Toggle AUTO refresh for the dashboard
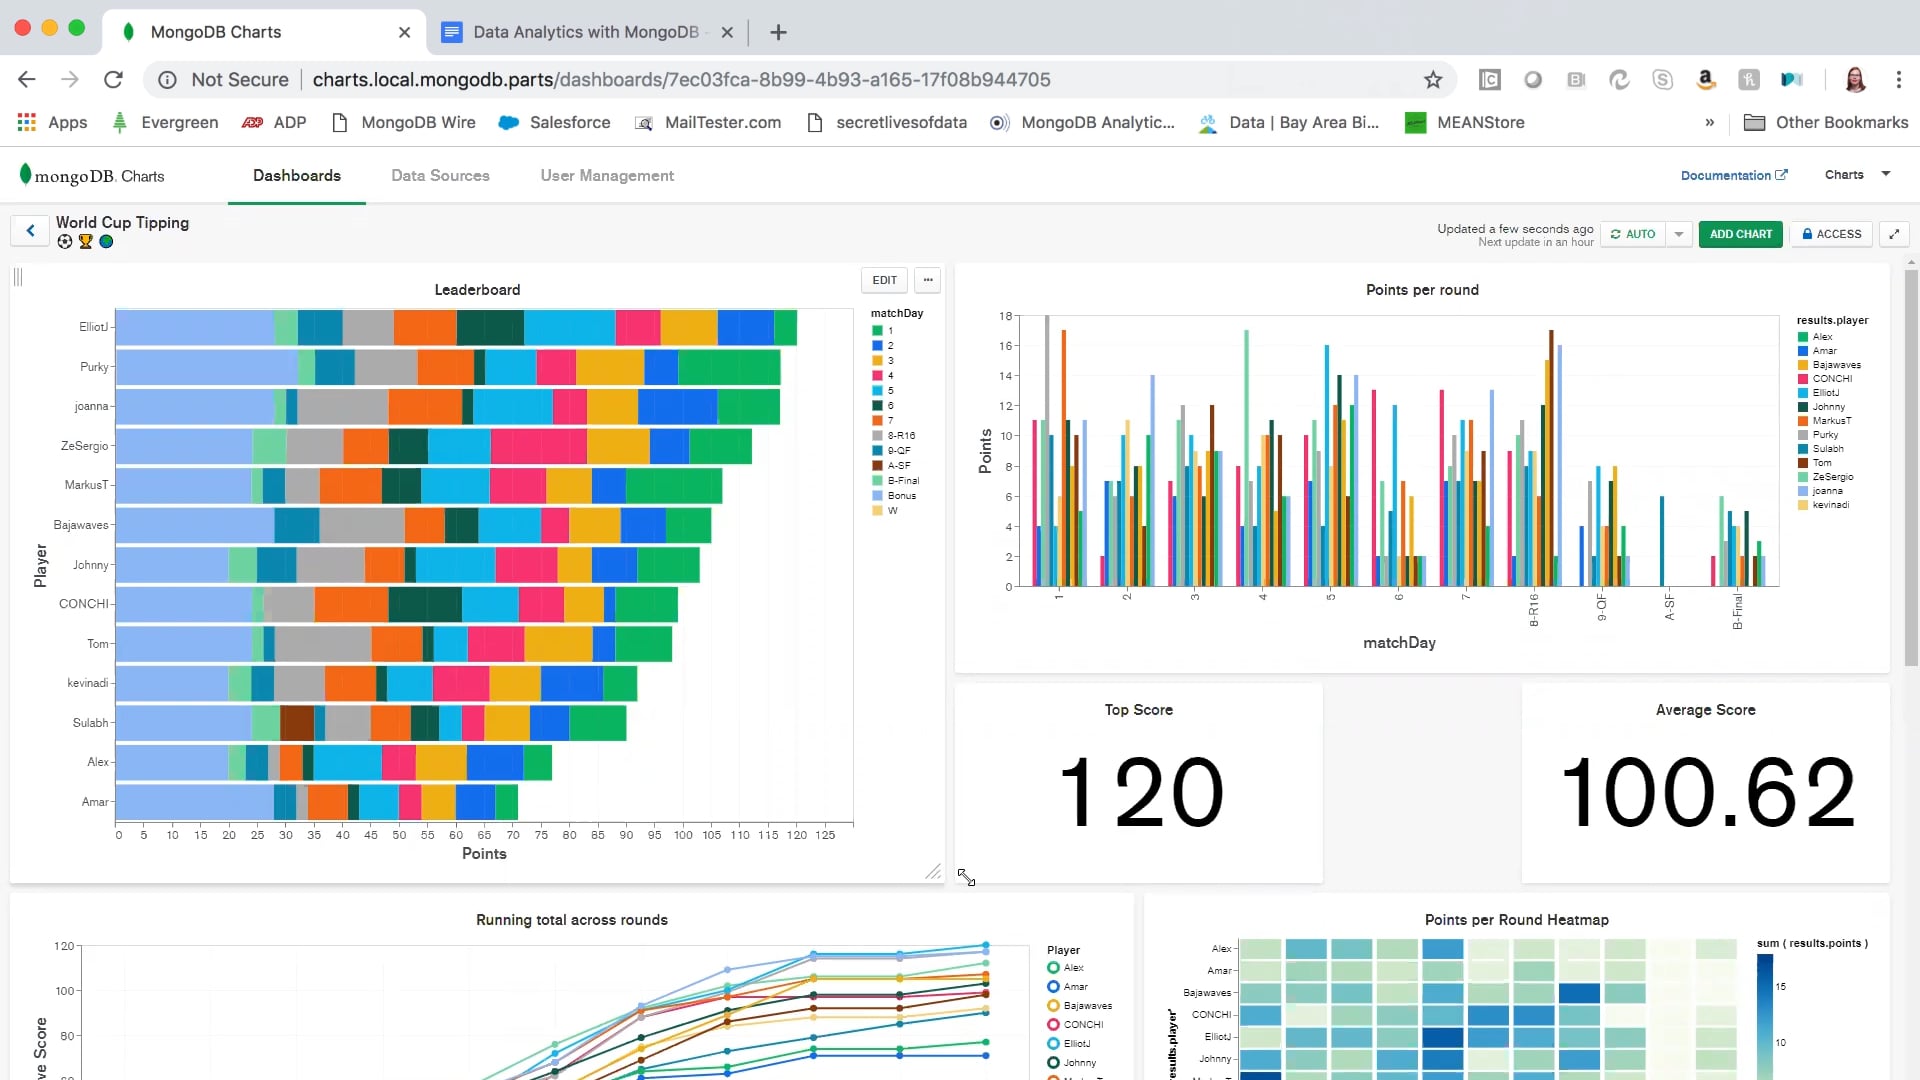Image resolution: width=1920 pixels, height=1080 pixels. click(x=1634, y=234)
